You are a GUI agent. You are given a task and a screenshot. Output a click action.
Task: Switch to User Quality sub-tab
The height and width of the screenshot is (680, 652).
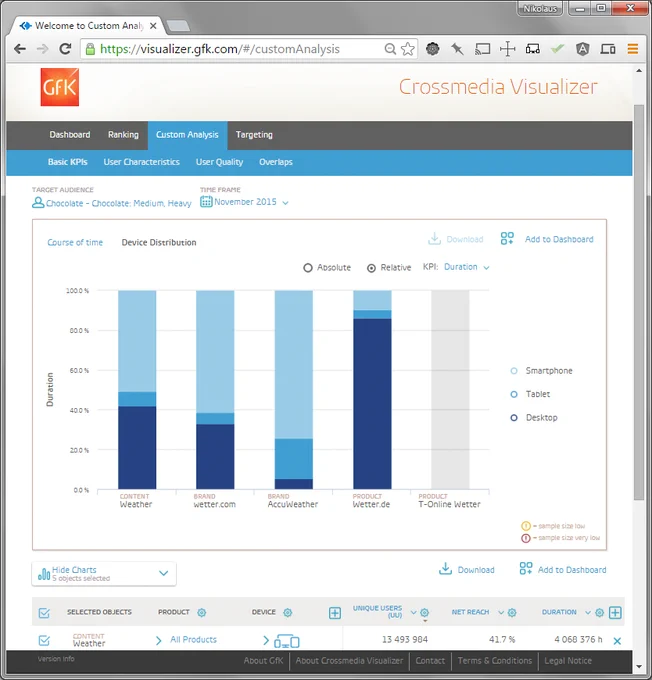point(220,162)
